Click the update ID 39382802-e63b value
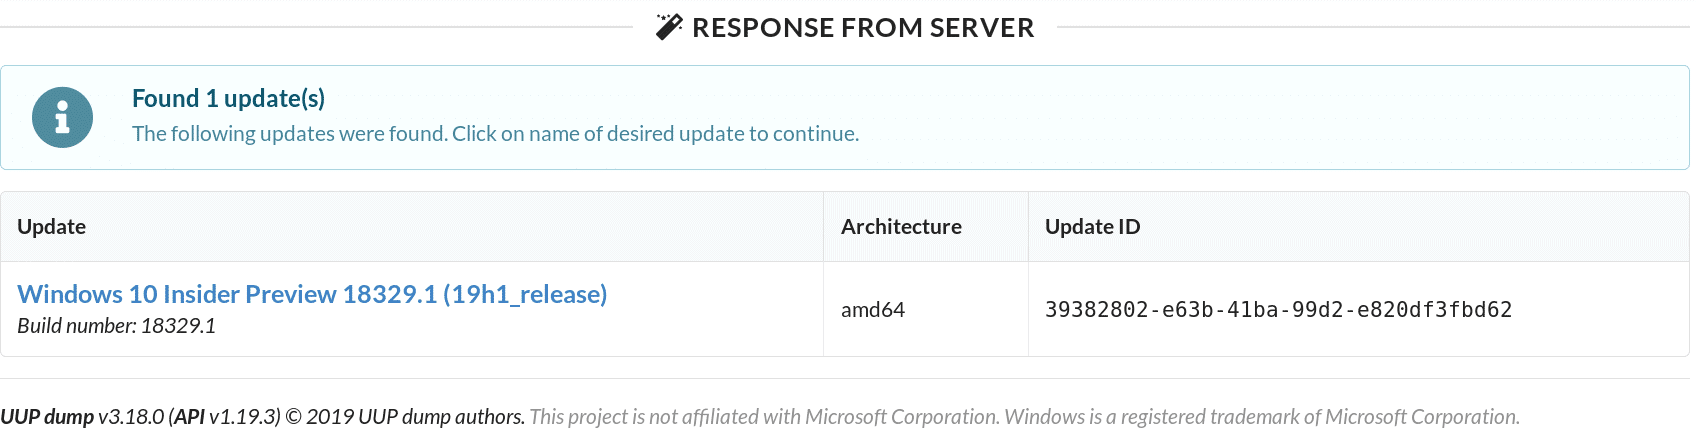The height and width of the screenshot is (438, 1696). coord(1278,310)
